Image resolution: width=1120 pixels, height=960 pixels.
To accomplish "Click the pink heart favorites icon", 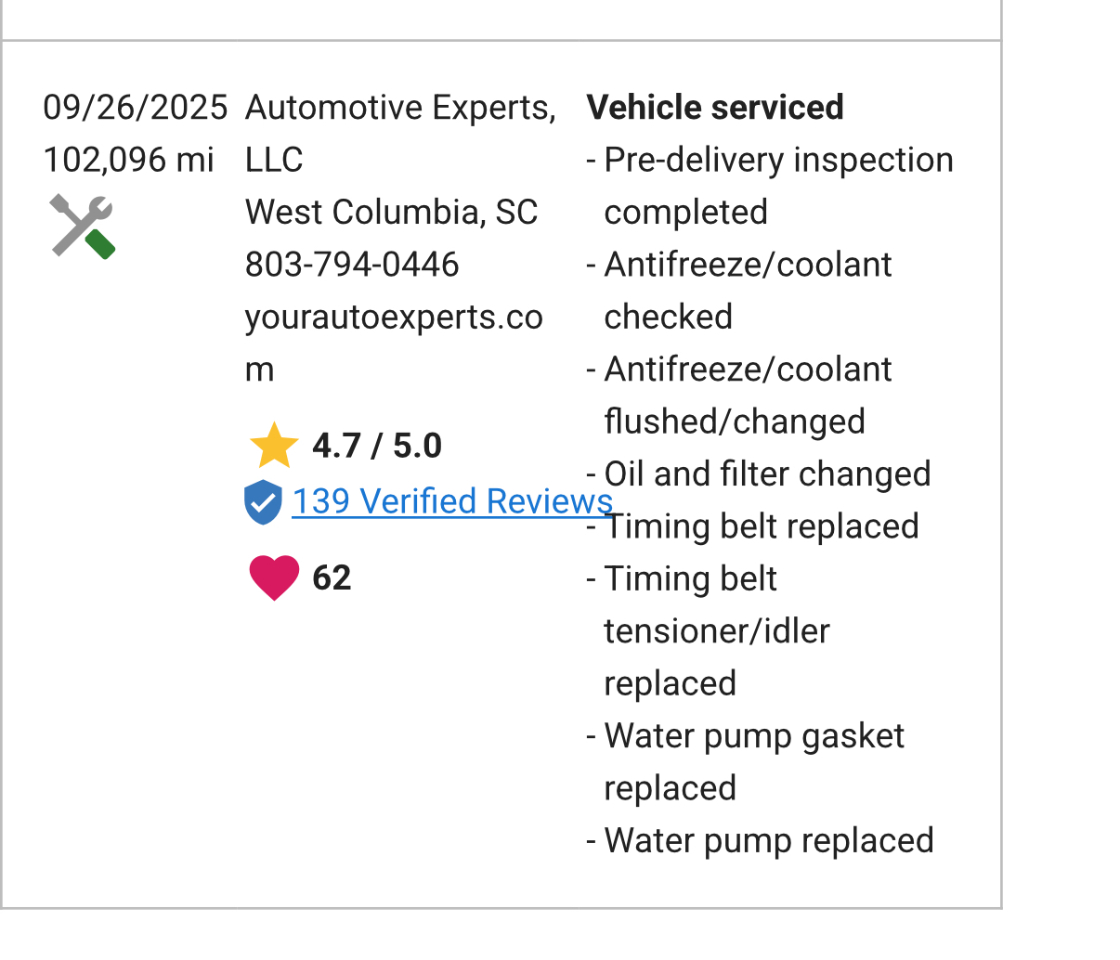I will coord(273,578).
